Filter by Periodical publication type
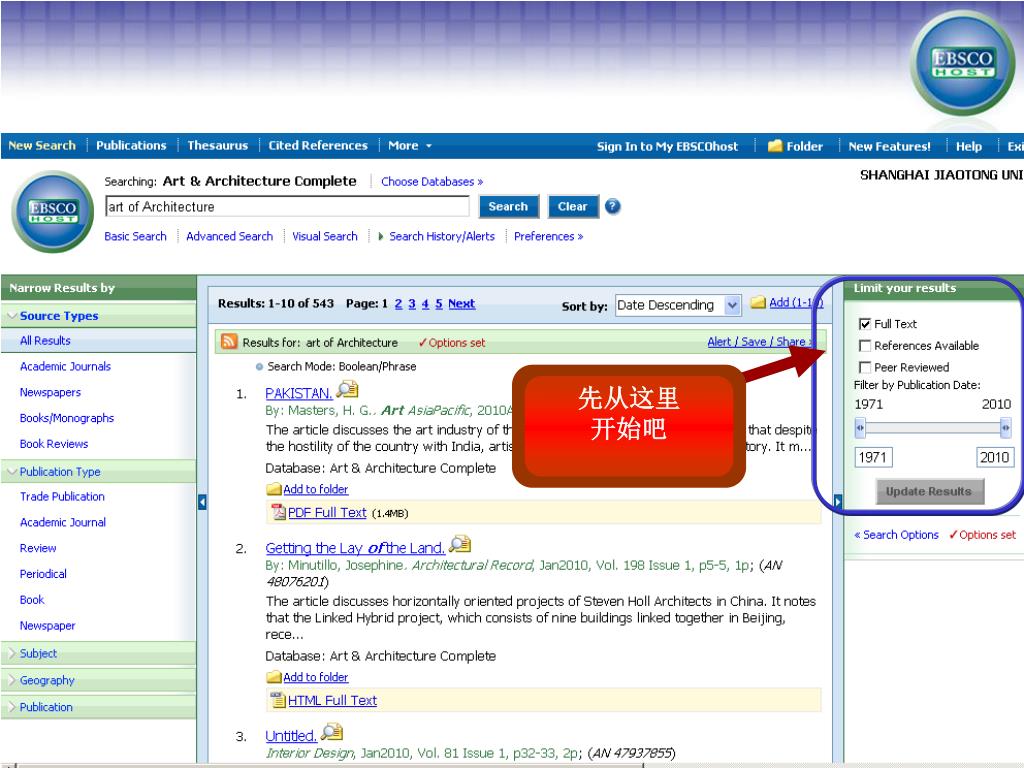 point(43,574)
